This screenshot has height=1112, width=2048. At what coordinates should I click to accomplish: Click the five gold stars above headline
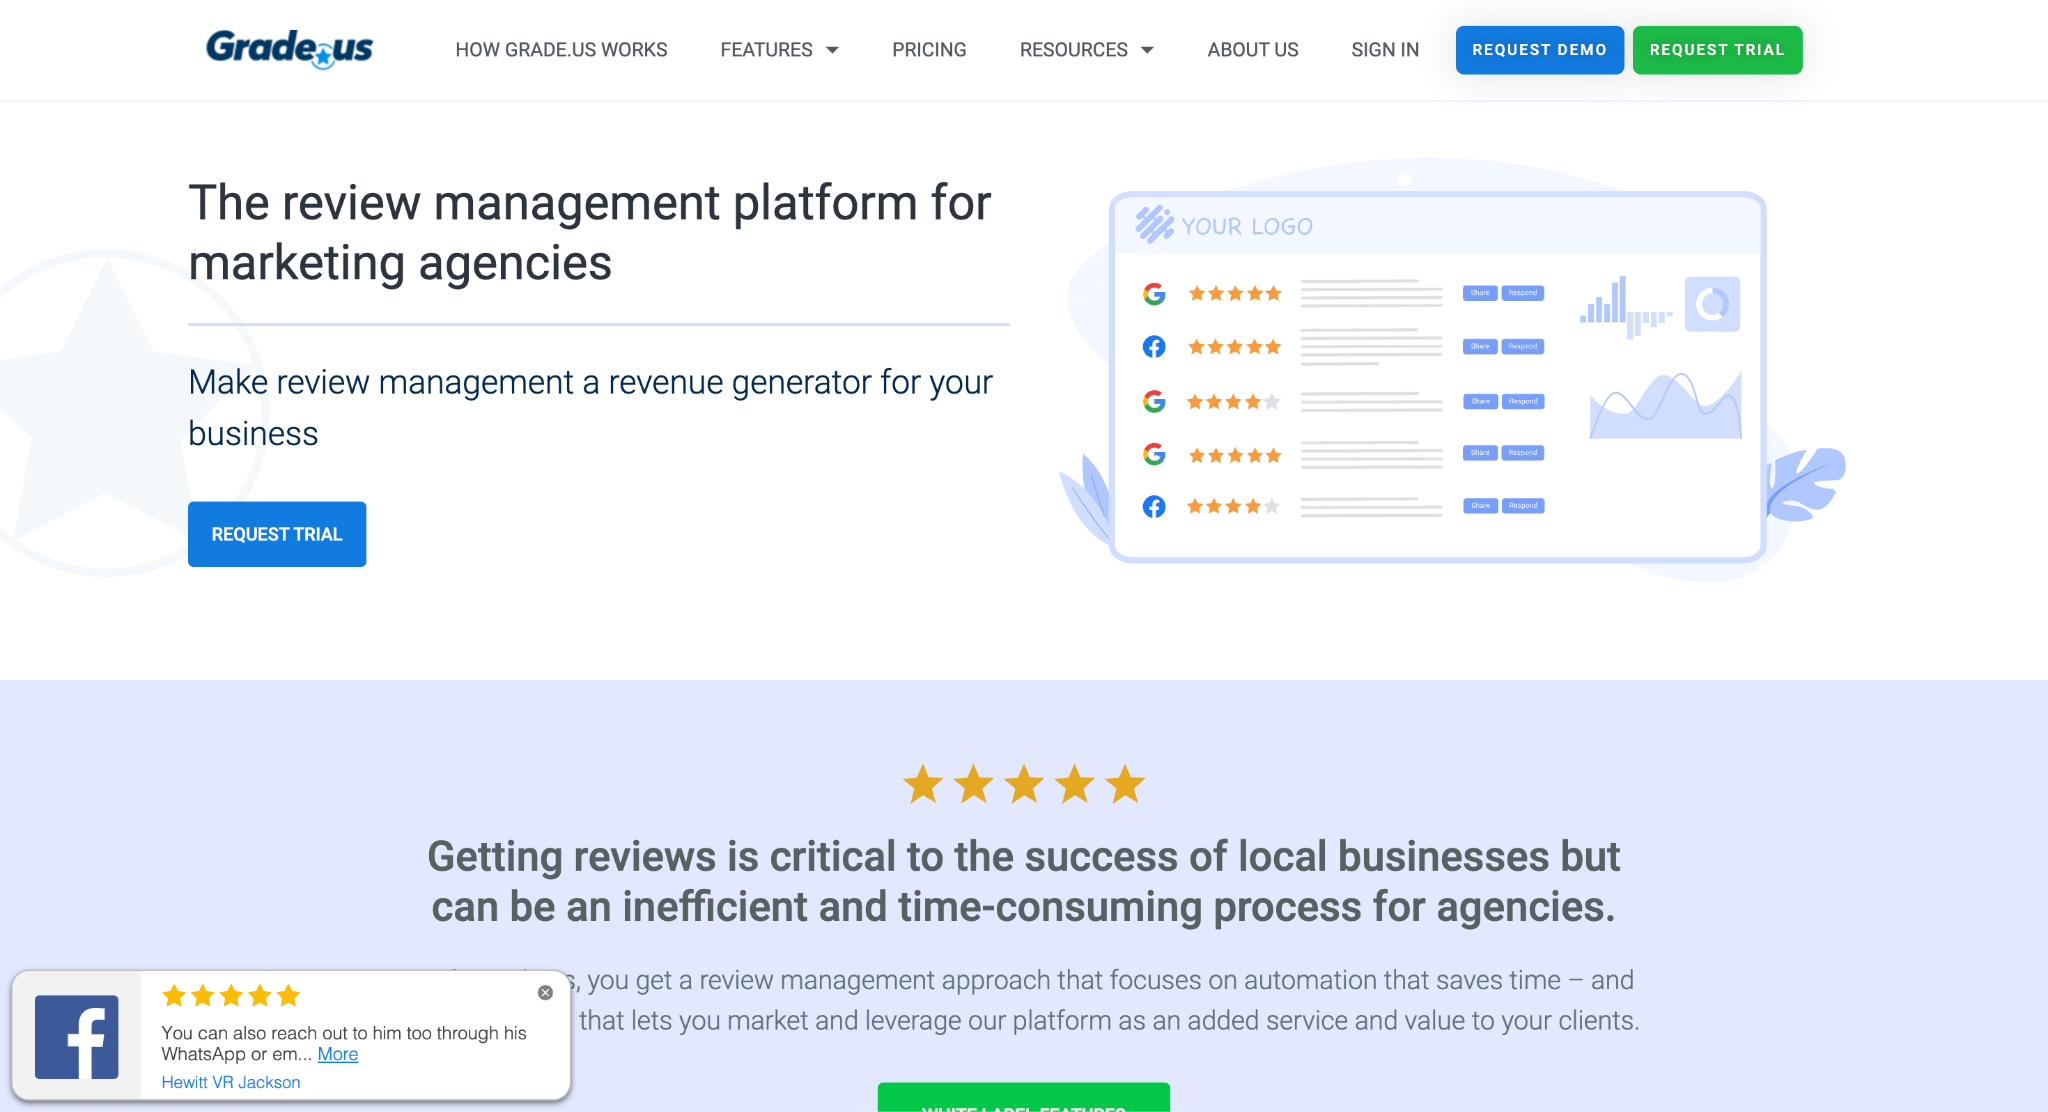click(1023, 785)
